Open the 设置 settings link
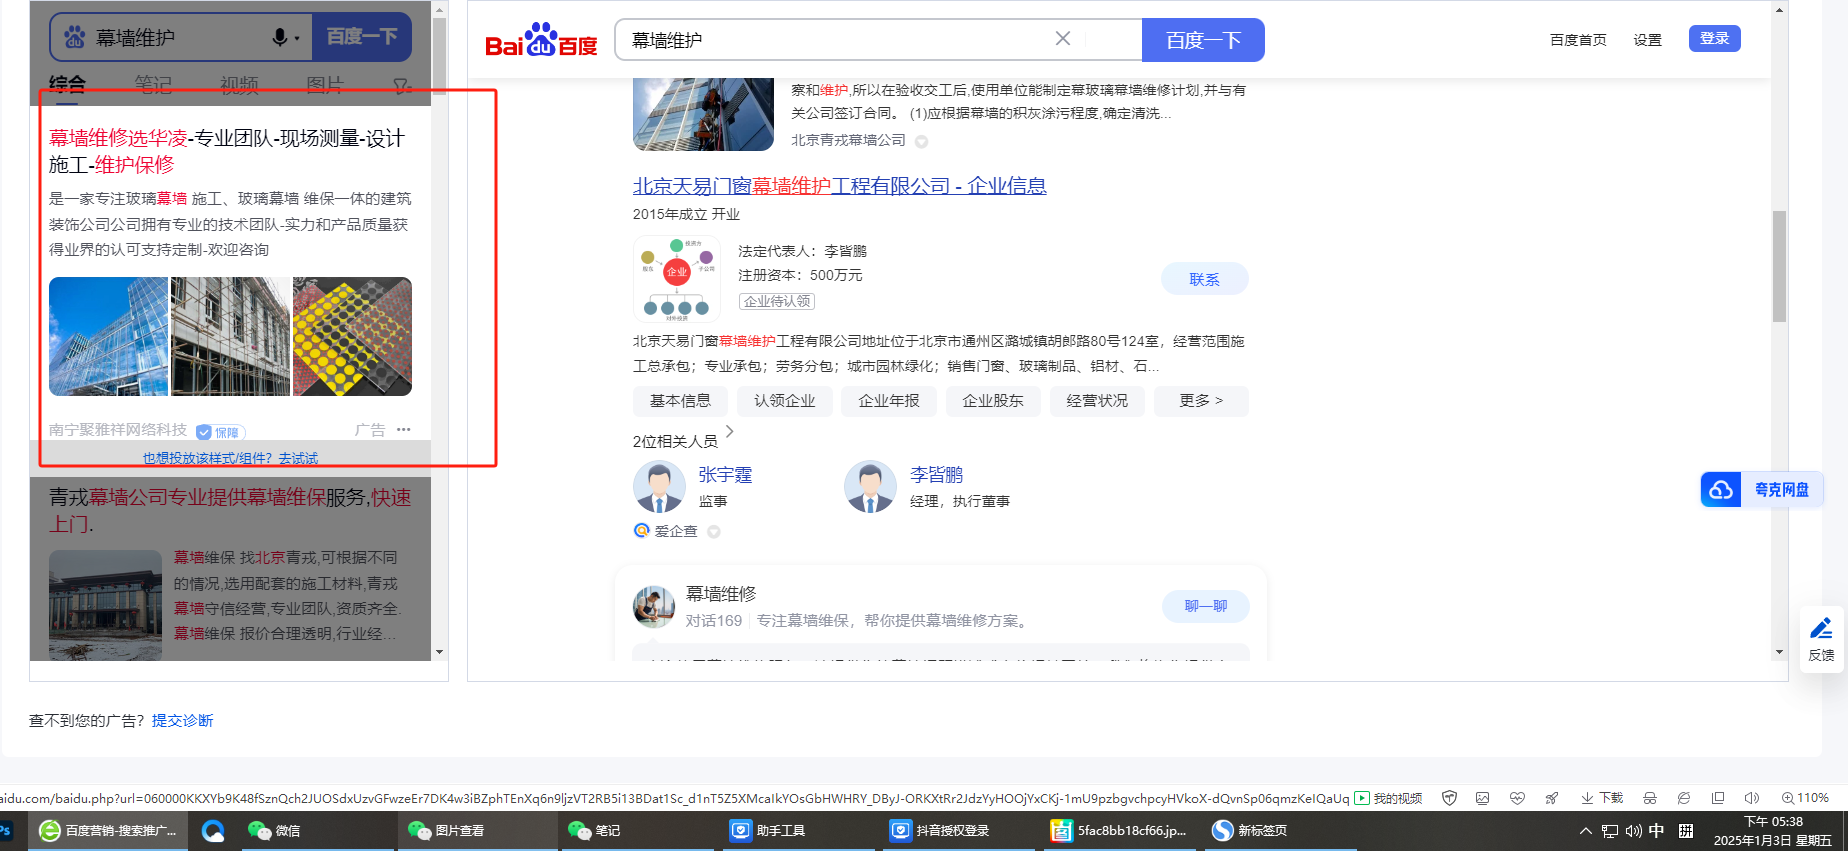Screen dimensions: 1848x851 pos(1648,40)
